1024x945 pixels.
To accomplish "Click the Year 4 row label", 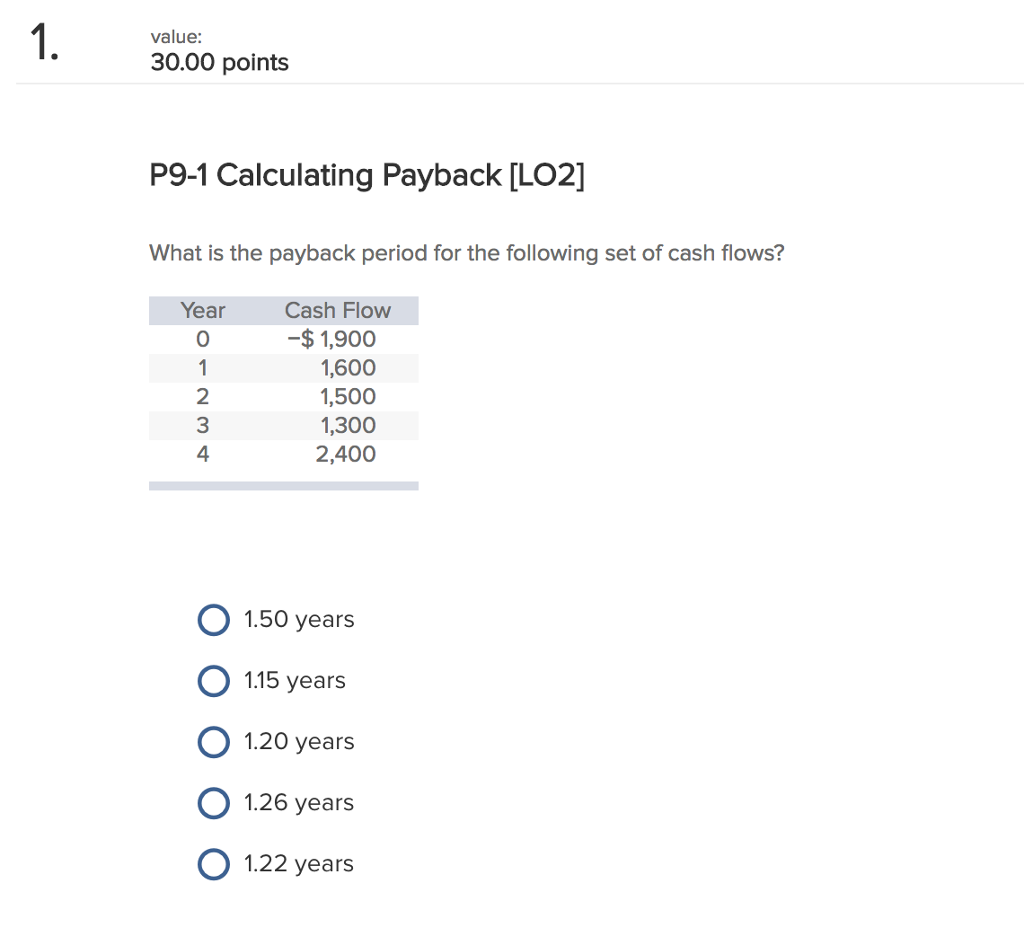I will (202, 454).
